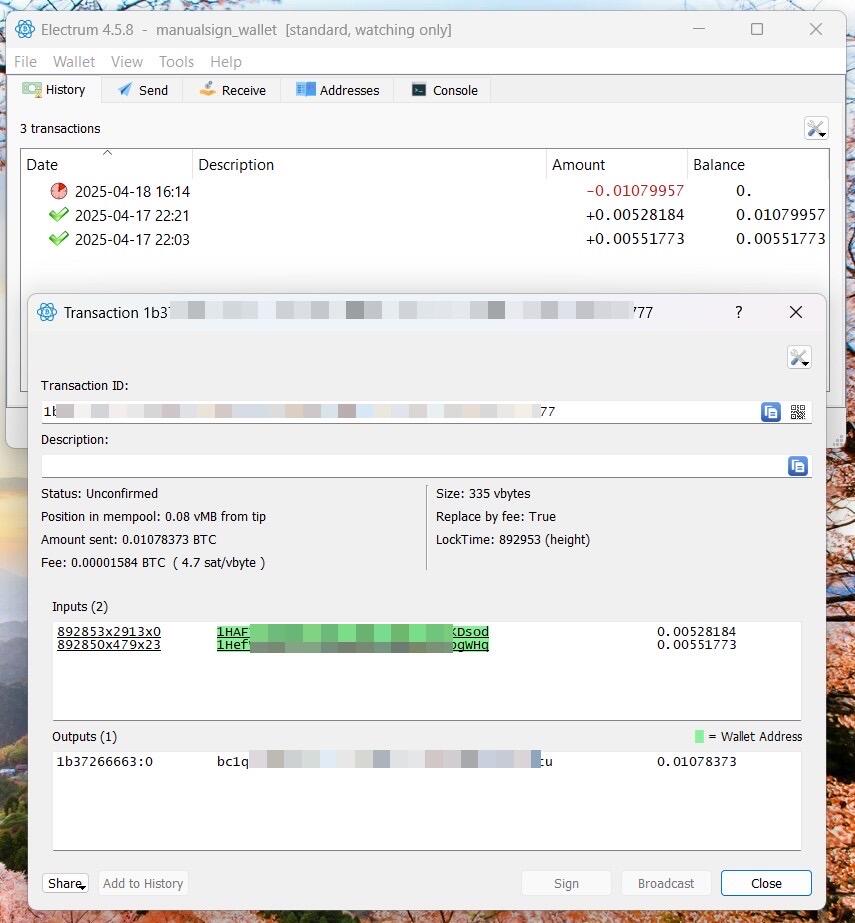Click the balance 0.00551773 in history
Screen dimensions: 855x923
point(780,239)
